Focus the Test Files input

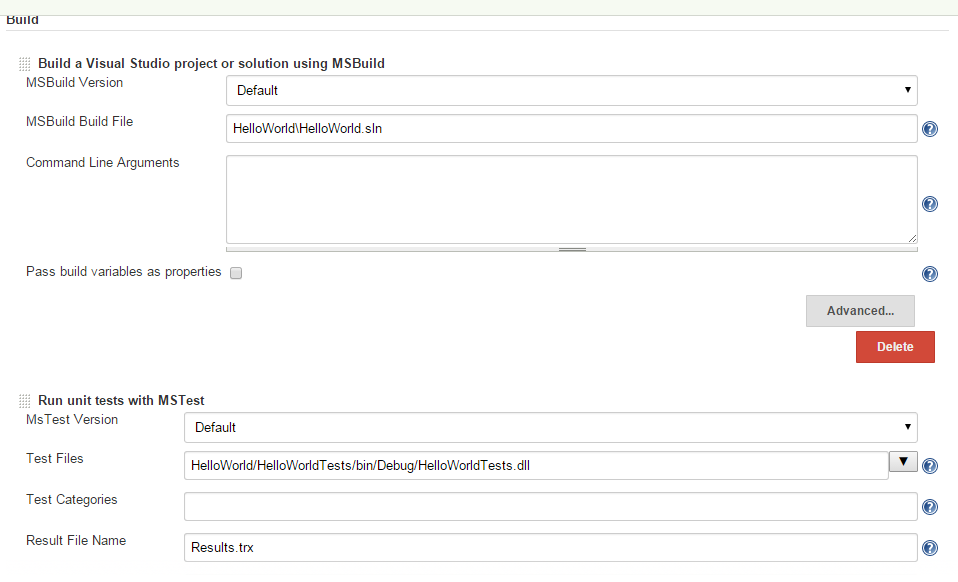[536, 465]
